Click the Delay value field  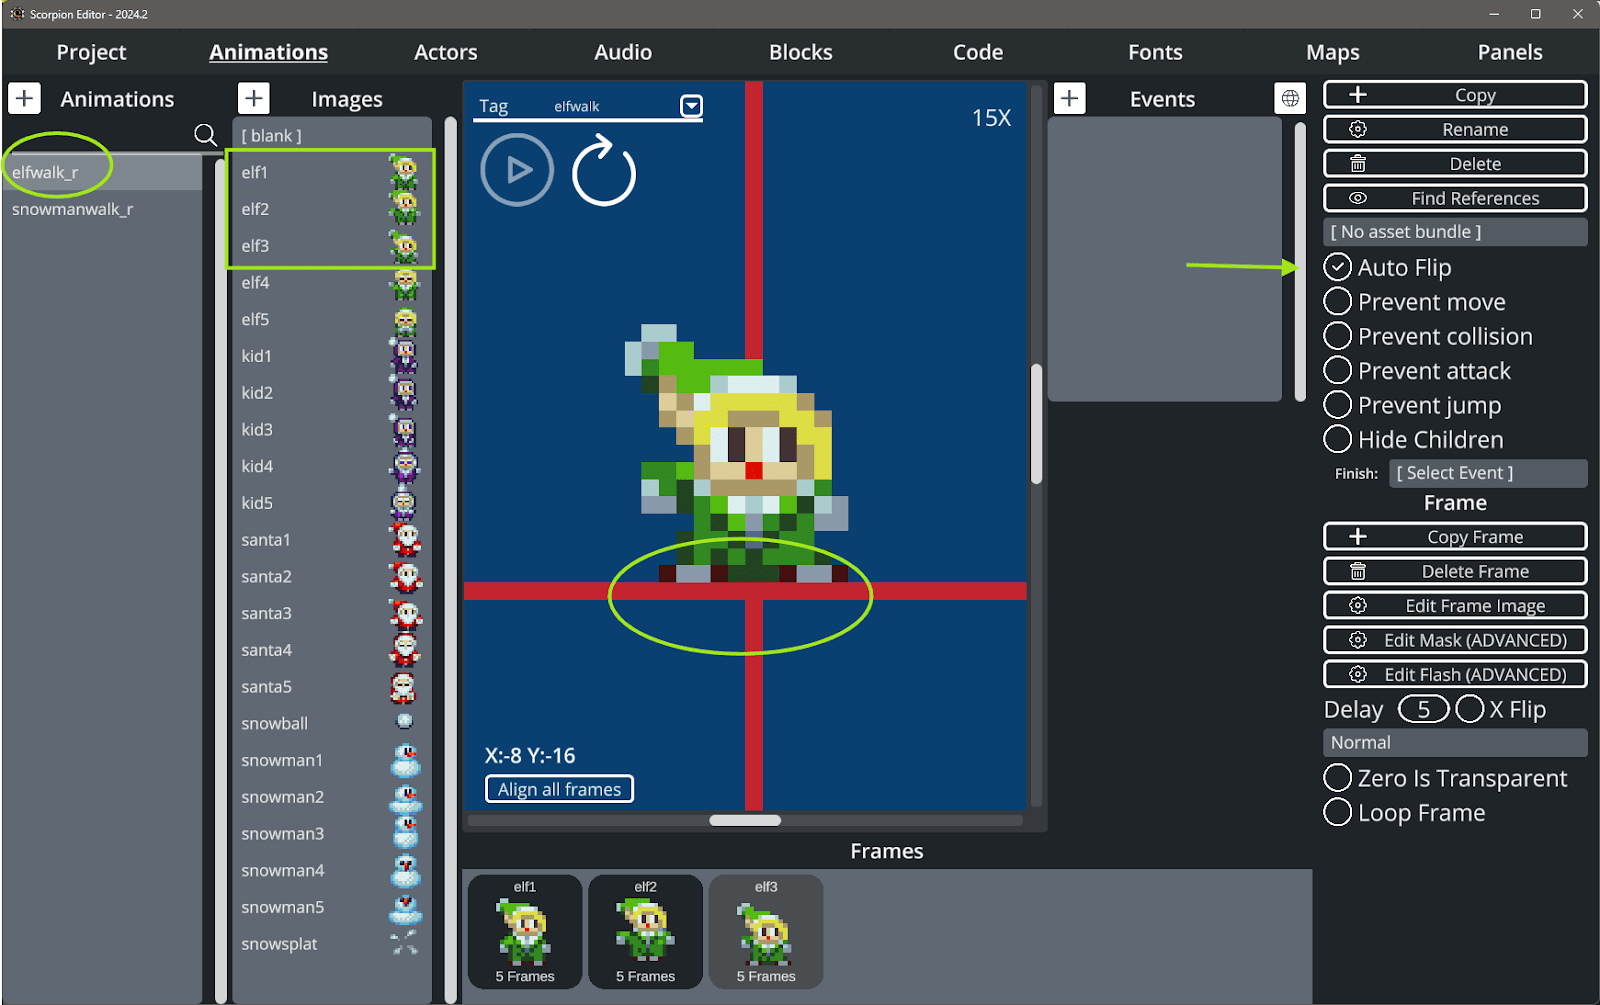[1423, 709]
